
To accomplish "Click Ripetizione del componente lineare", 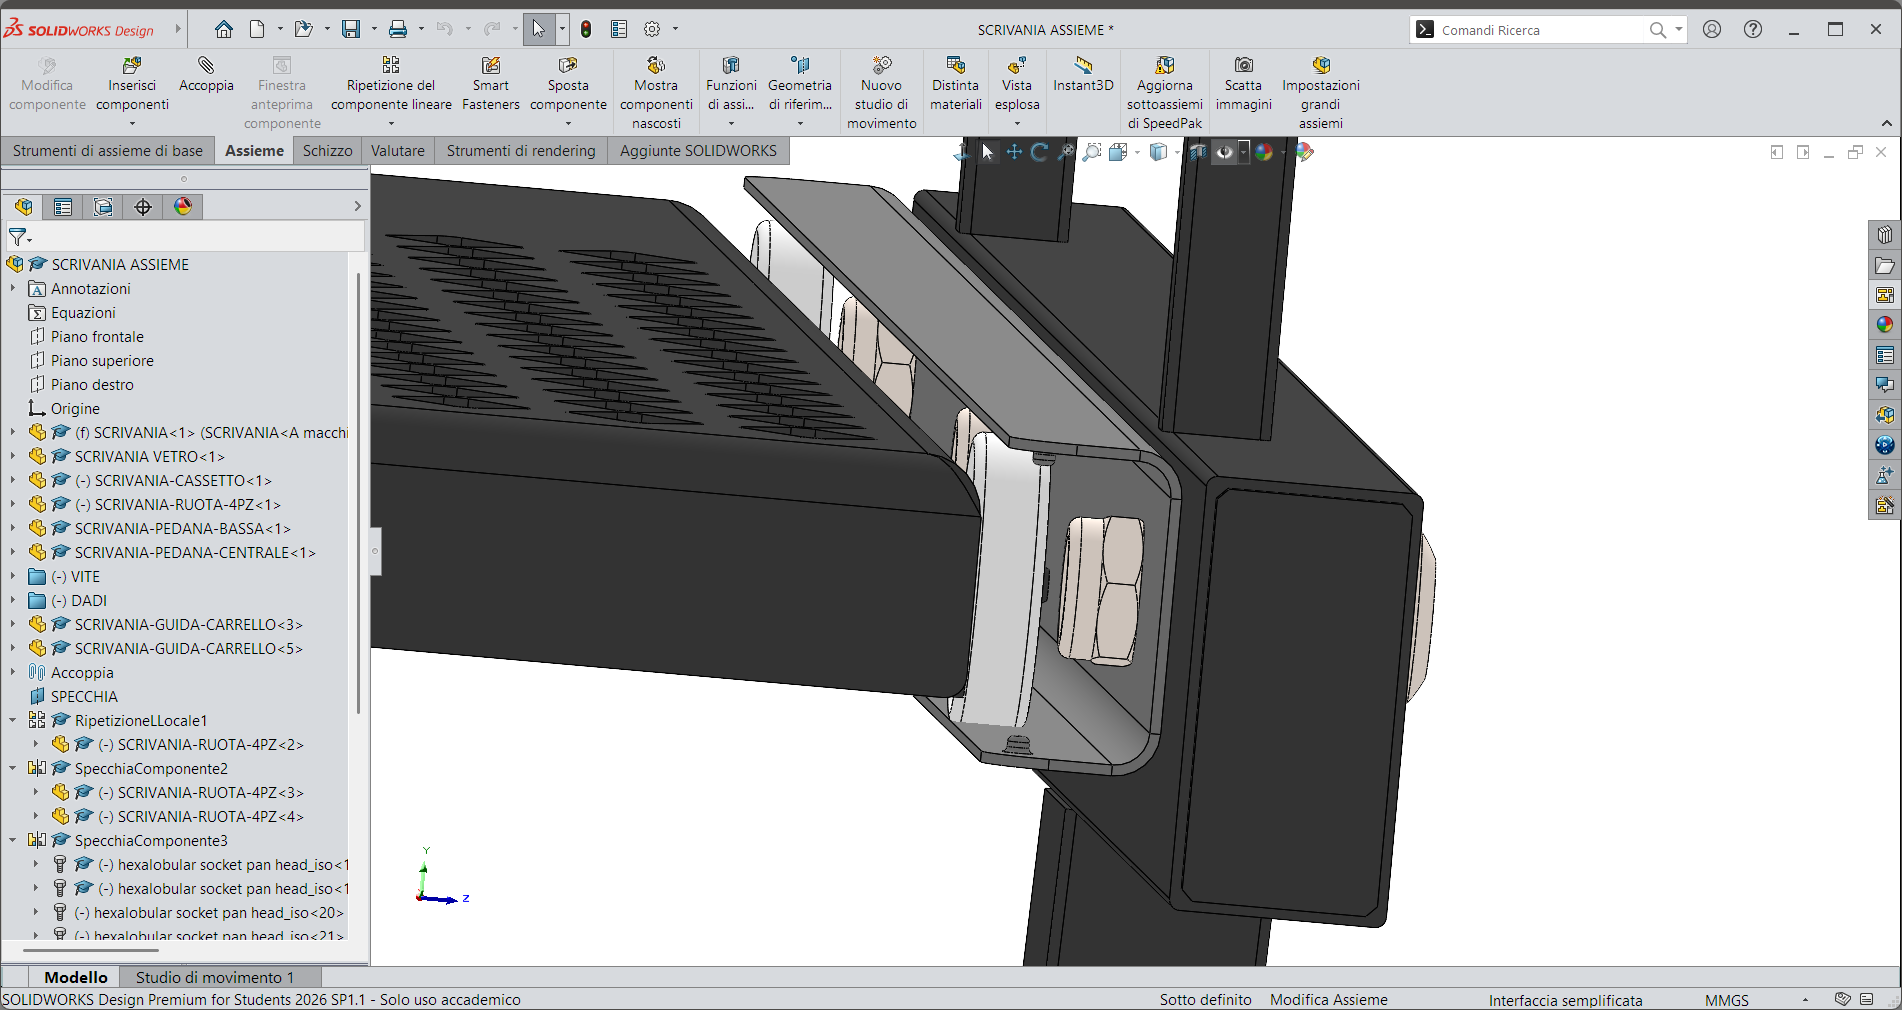I will pos(391,84).
